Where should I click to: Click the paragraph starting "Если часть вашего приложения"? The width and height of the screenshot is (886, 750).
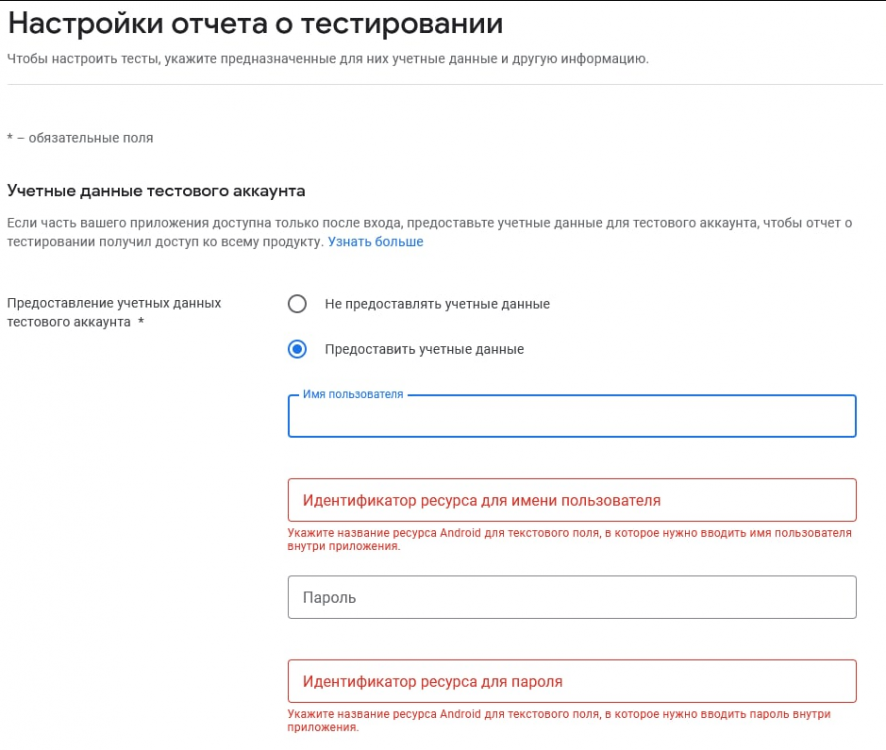point(429,232)
